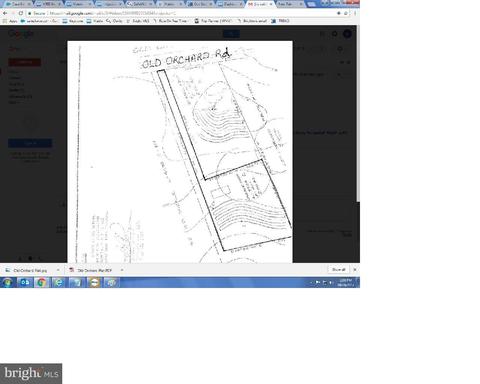Reload the page with the refresh icon
The width and height of the screenshot is (480, 384).
pyautogui.click(x=21, y=13)
